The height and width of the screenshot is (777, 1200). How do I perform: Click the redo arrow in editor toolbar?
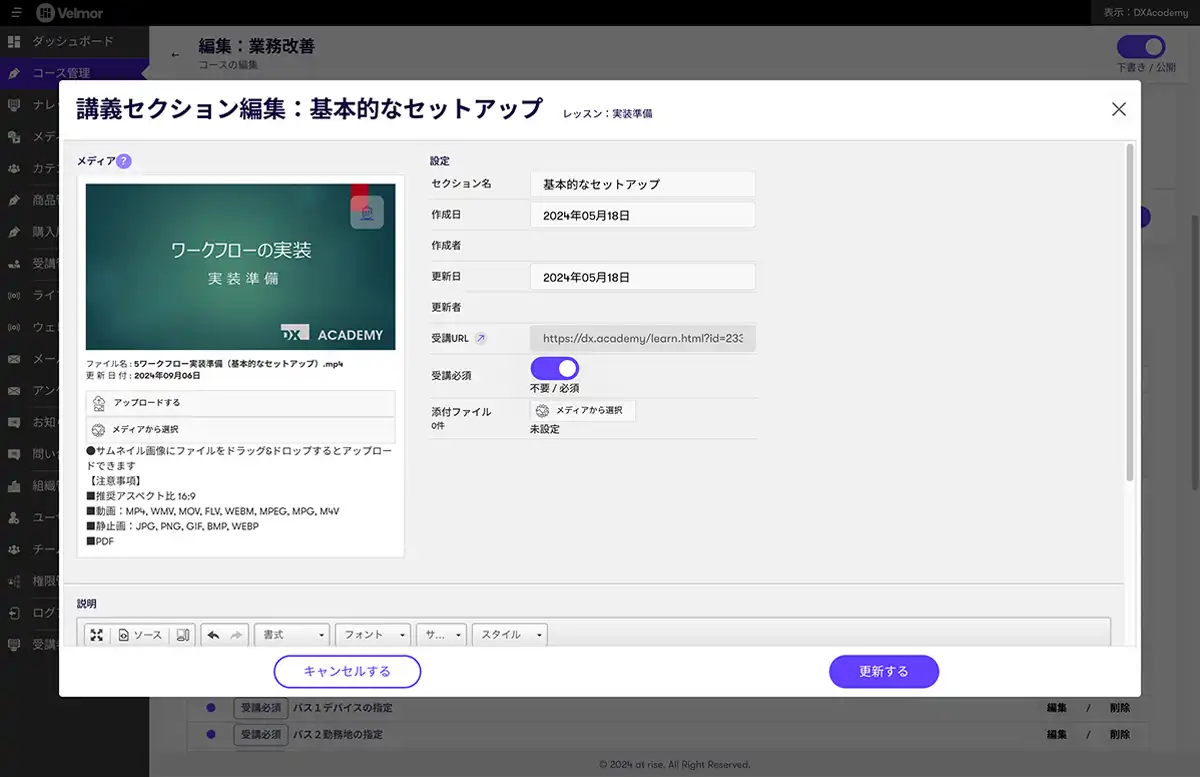coord(236,635)
